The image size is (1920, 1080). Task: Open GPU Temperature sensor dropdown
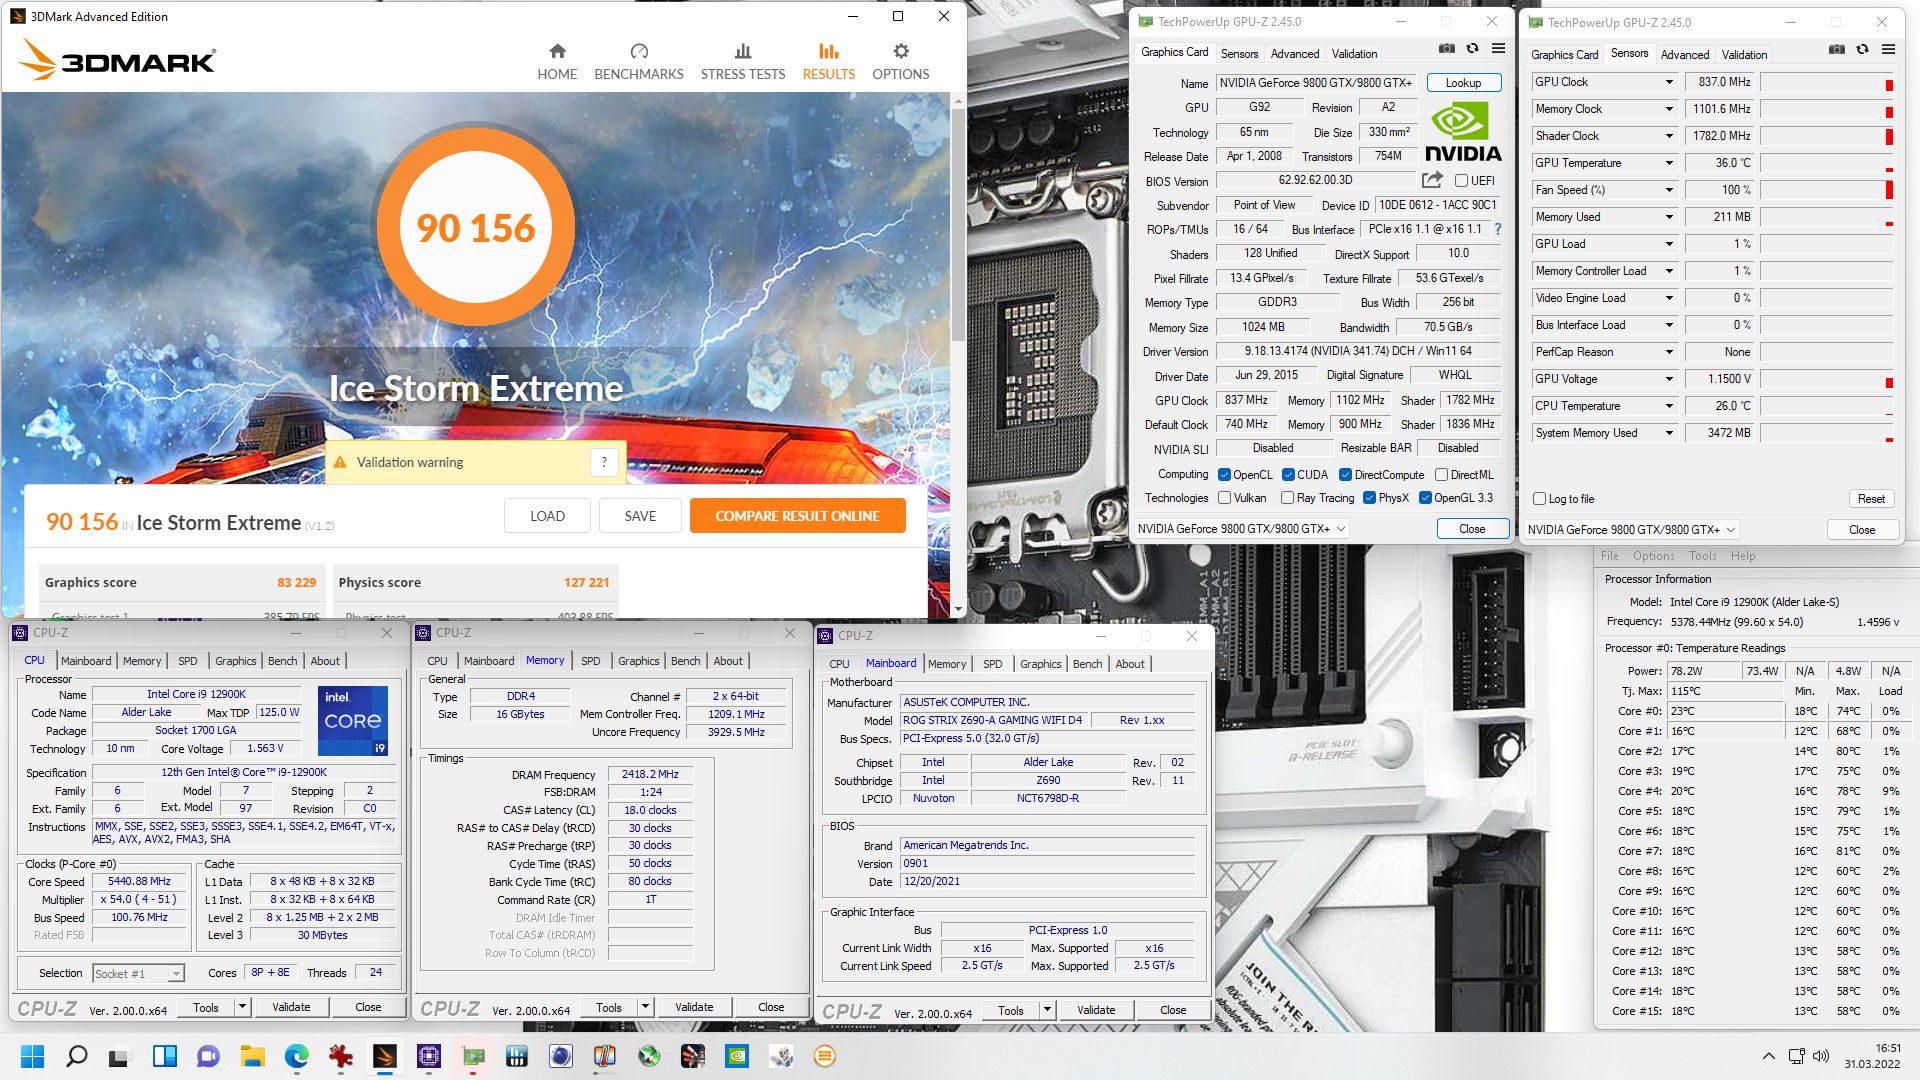(x=1668, y=163)
